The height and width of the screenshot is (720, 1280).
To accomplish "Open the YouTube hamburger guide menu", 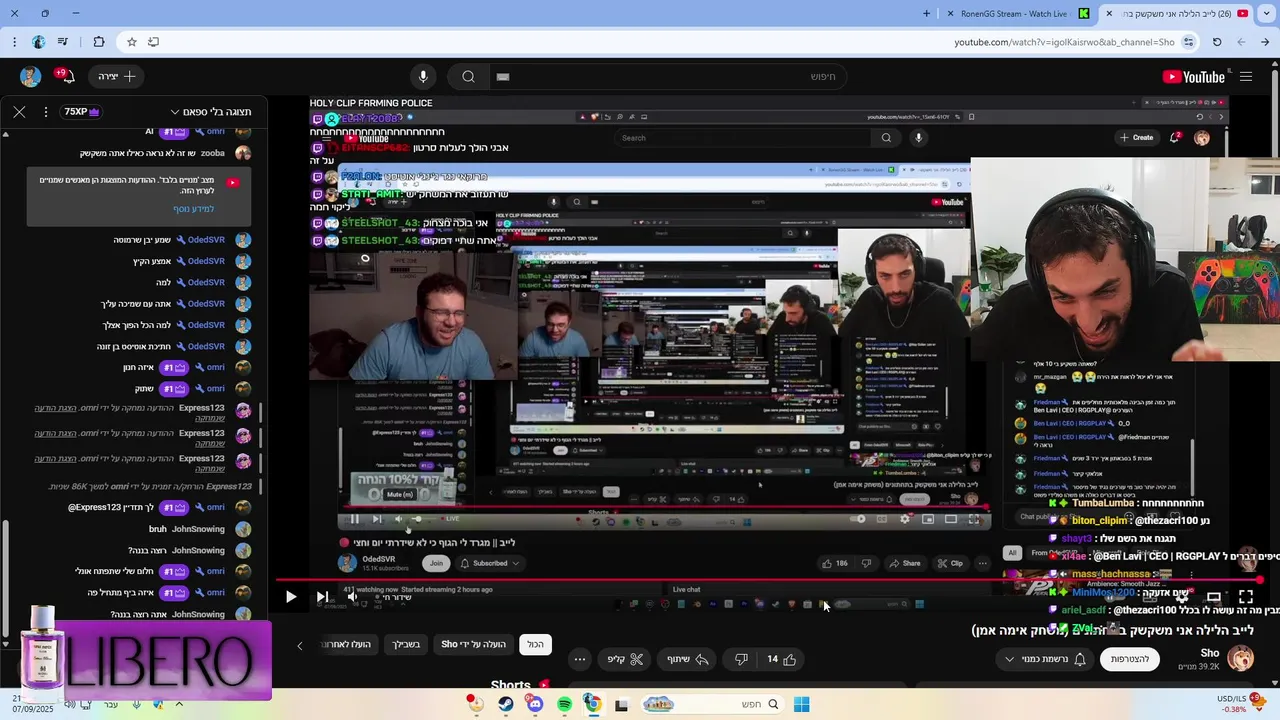I will point(1246,77).
